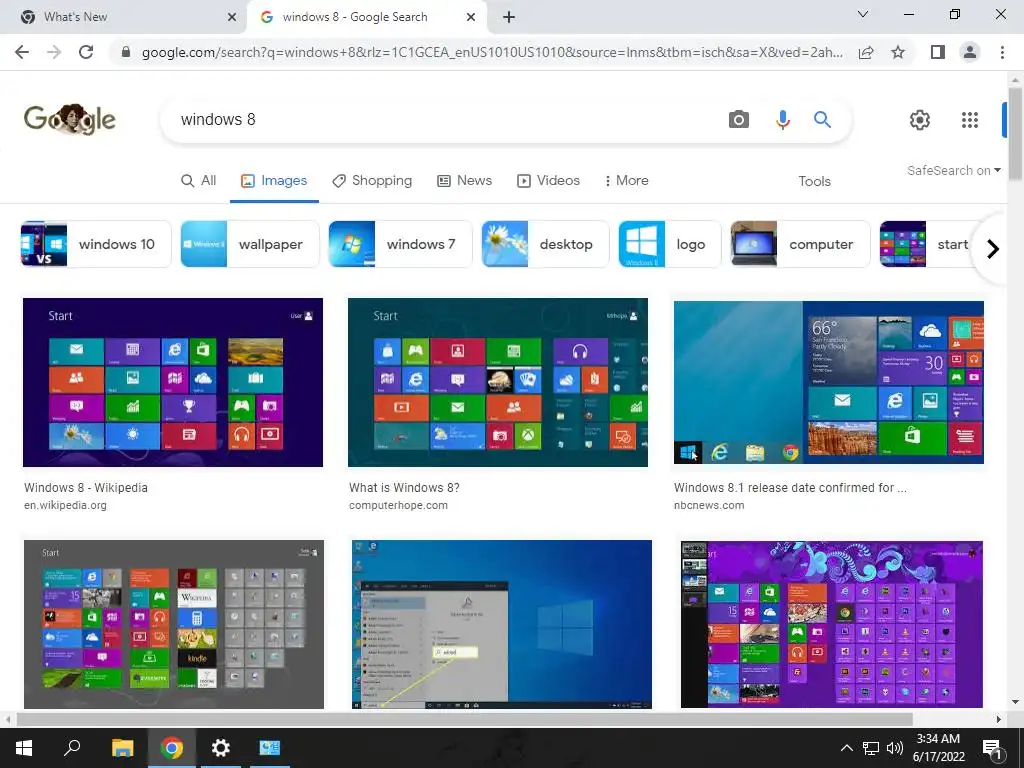Open the Windows 8 - Wikipedia thumbnail

pyautogui.click(x=172, y=383)
